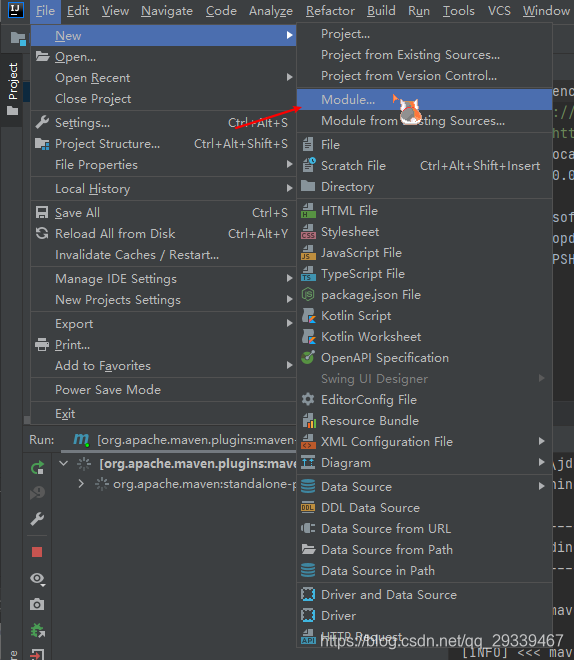Click the eye show options icon

click(x=37, y=579)
